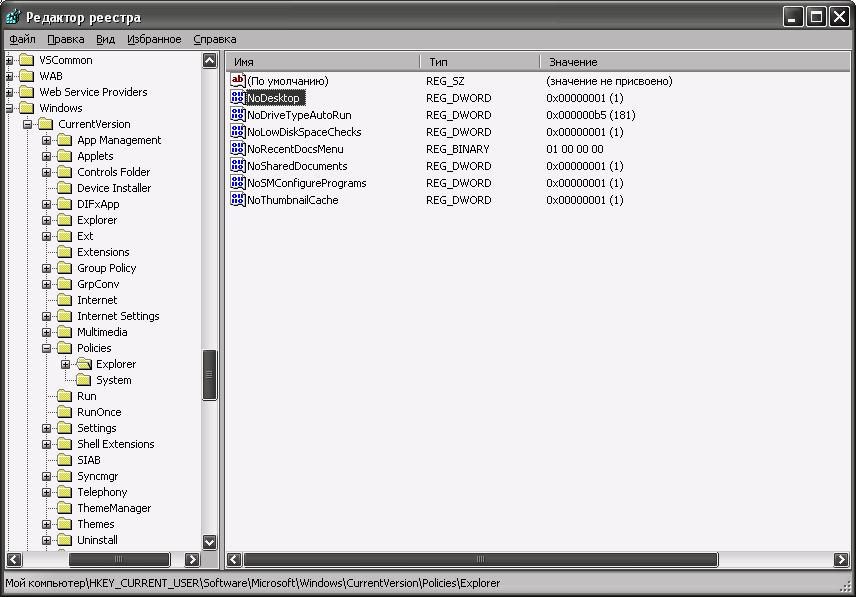Expand the Internet Settings key
This screenshot has height=597, width=856.
tap(46, 316)
